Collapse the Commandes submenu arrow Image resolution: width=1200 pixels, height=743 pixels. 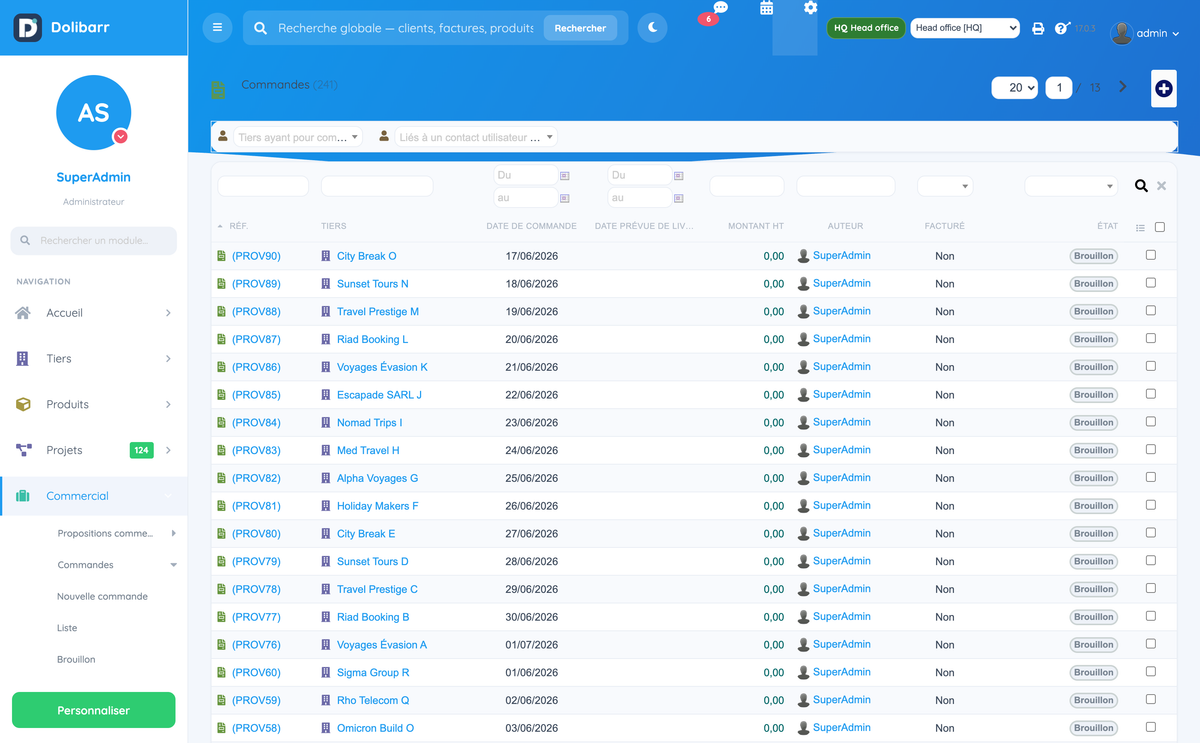173,565
